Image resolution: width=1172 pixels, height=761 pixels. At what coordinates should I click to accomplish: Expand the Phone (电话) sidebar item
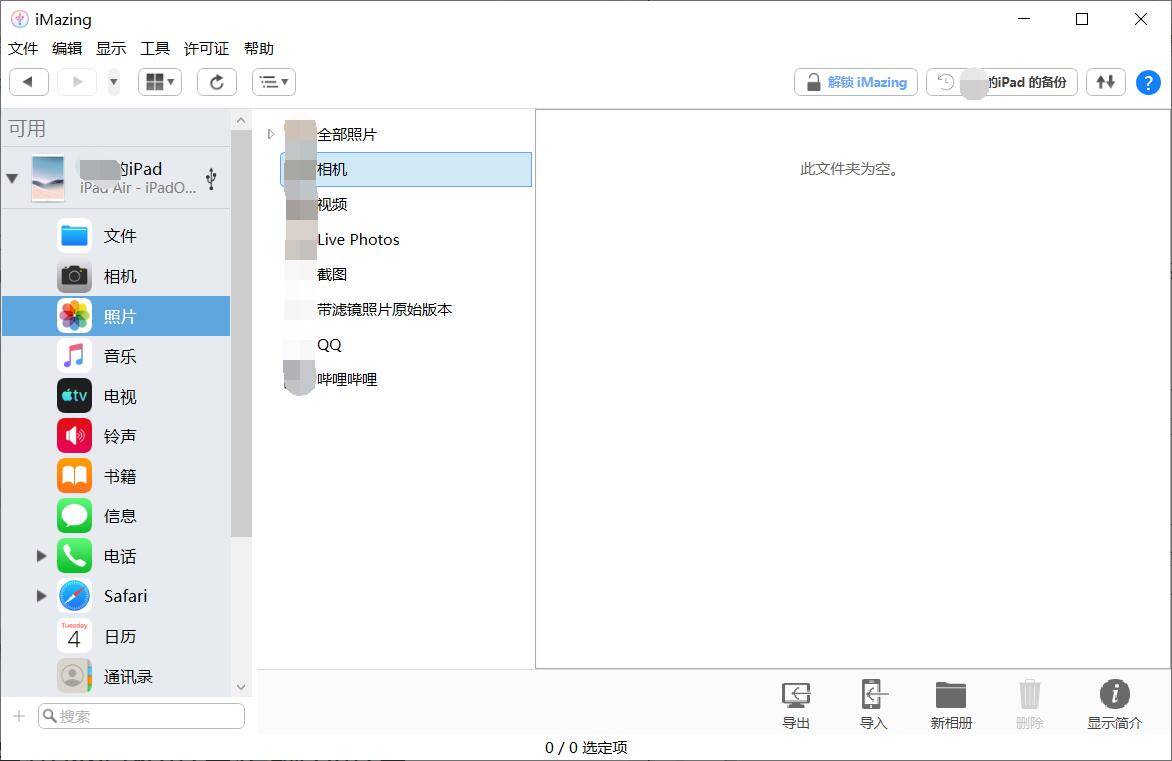41,556
